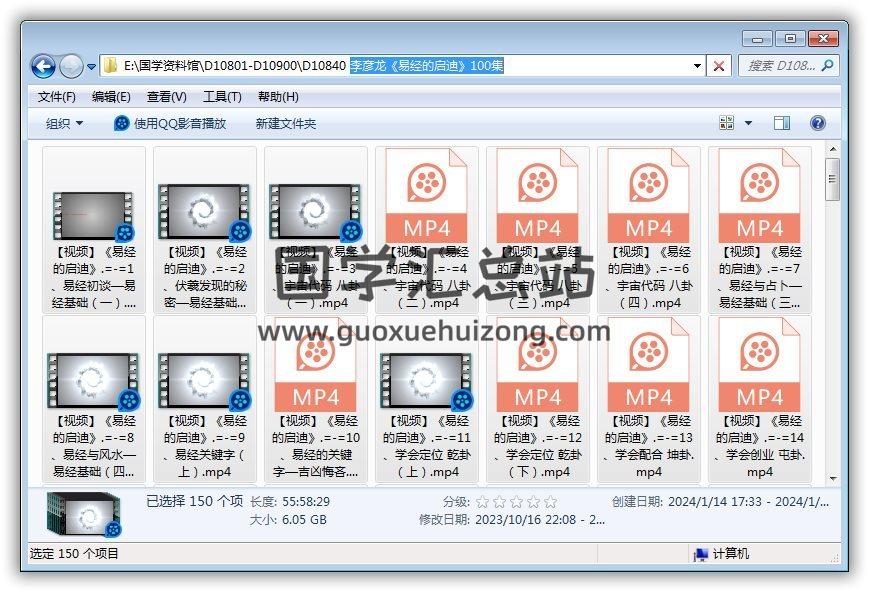Toggle the preview pane icon
Viewport: 869px width, 592px height.
tap(782, 123)
